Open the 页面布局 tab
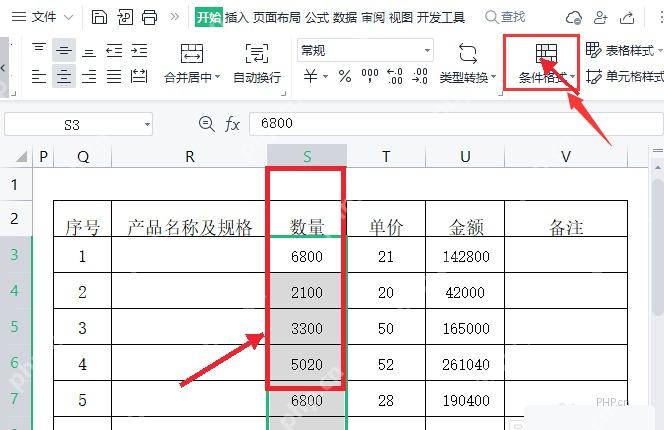 (277, 17)
